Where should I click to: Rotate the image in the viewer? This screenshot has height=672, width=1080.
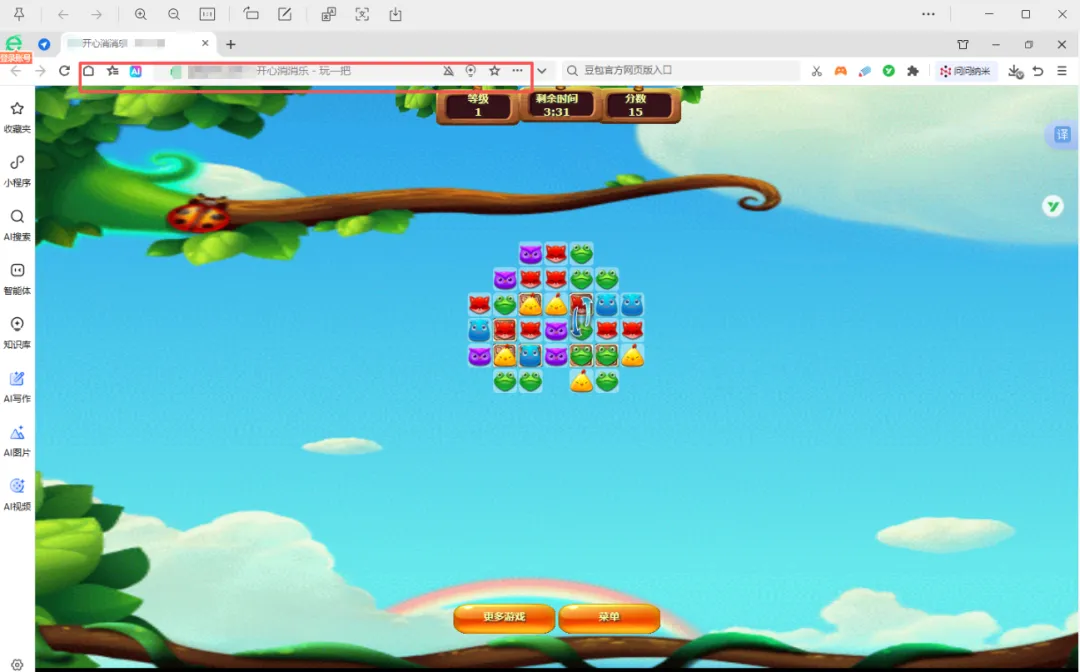point(251,14)
